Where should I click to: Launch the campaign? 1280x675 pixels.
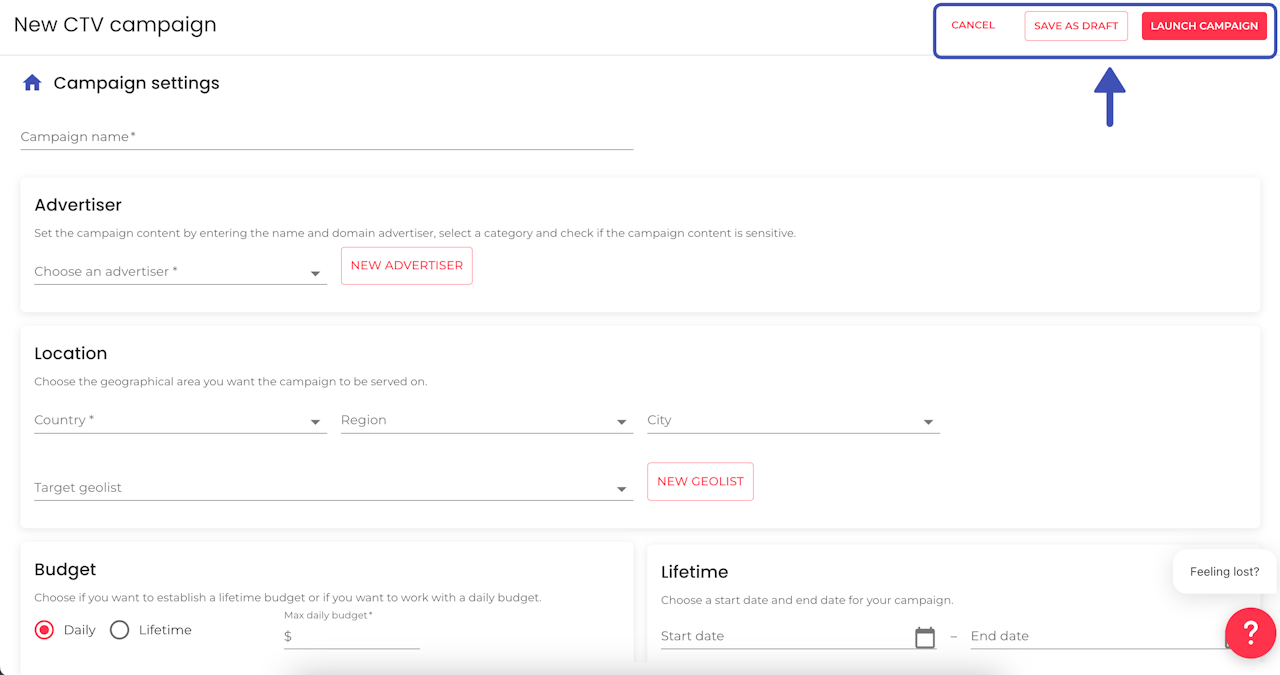coord(1204,26)
